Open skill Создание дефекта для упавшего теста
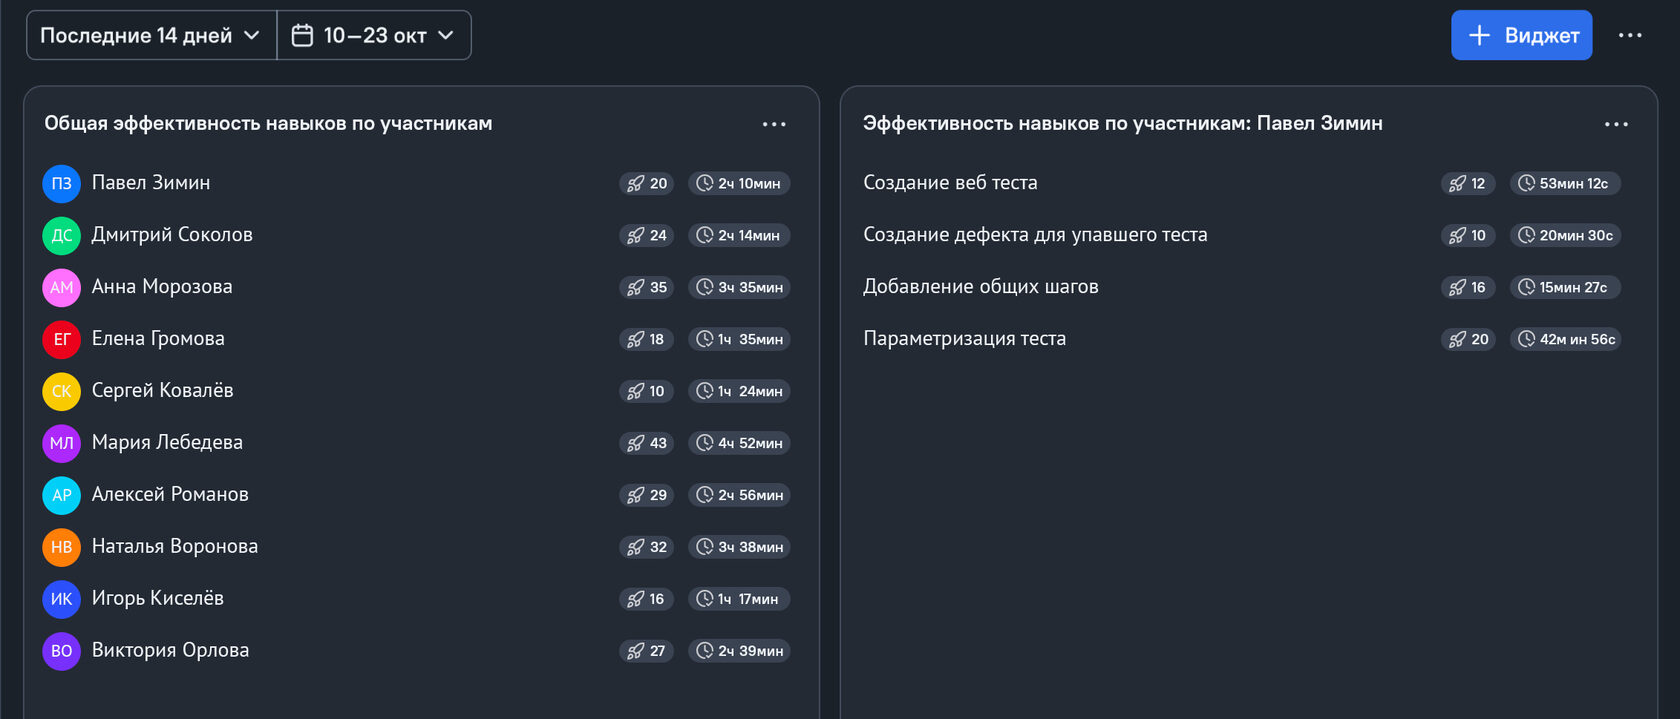Viewport: 1680px width, 719px height. [x=1035, y=235]
